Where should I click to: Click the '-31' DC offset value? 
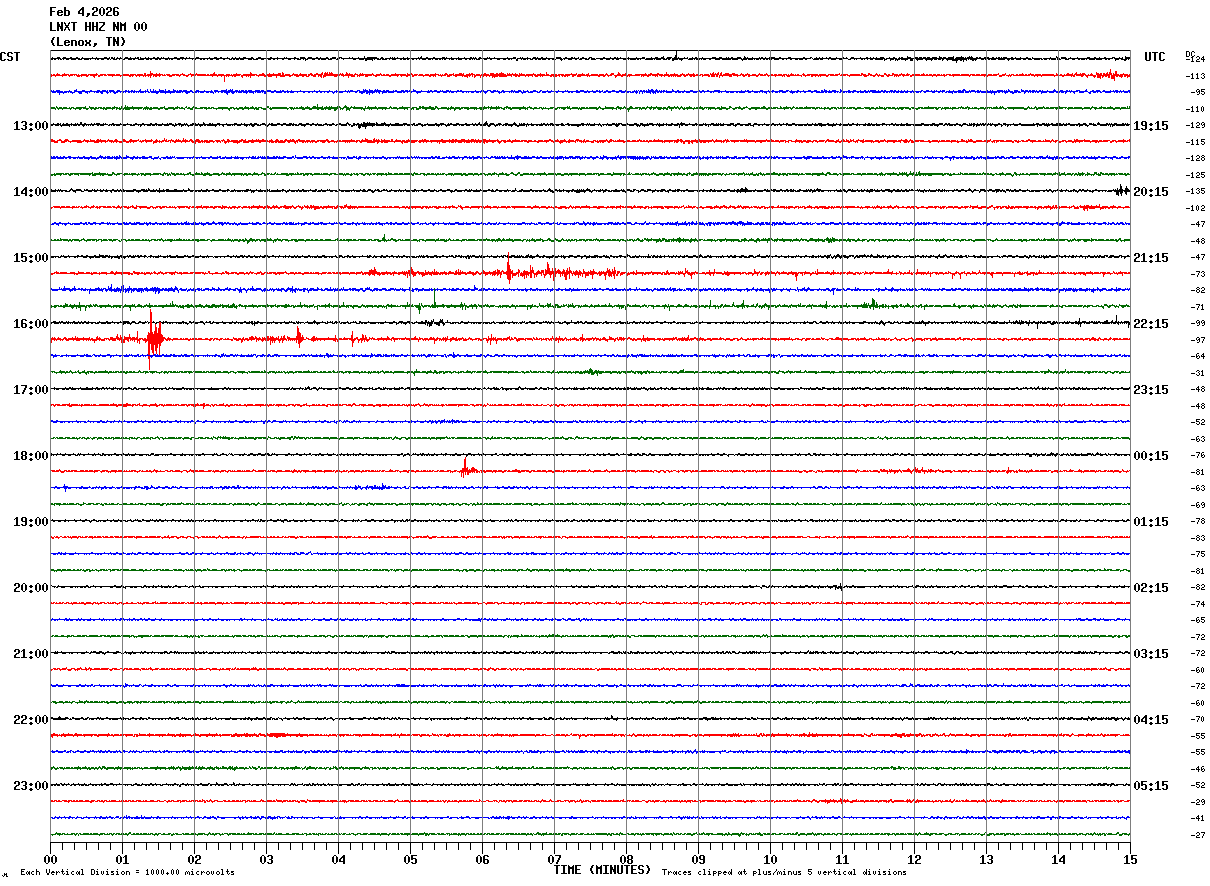click(x=1197, y=373)
